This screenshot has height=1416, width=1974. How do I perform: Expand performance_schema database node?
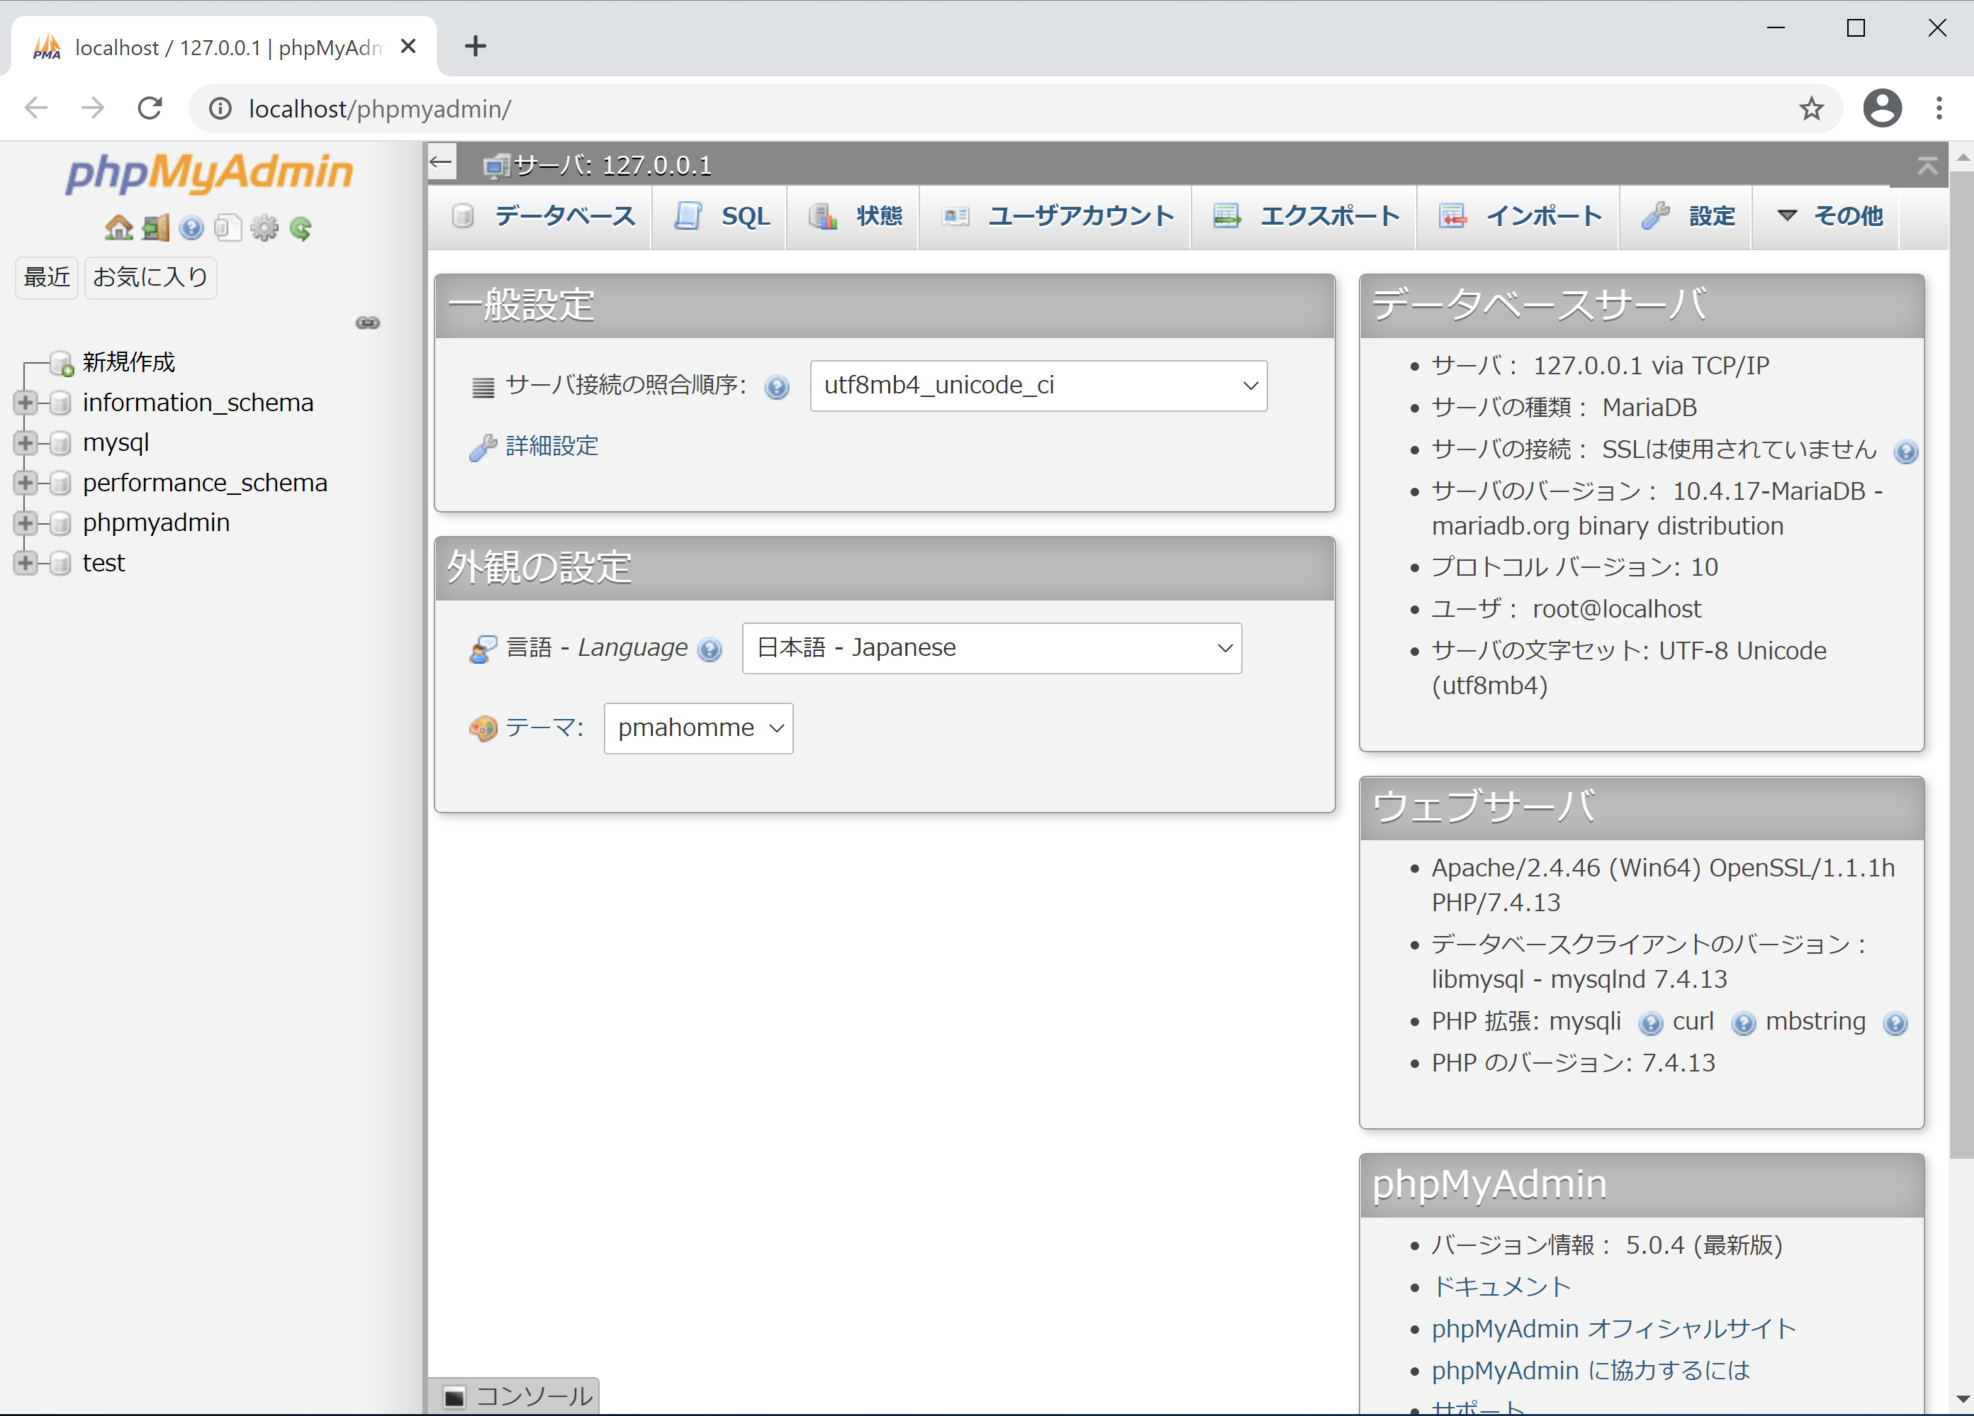25,483
